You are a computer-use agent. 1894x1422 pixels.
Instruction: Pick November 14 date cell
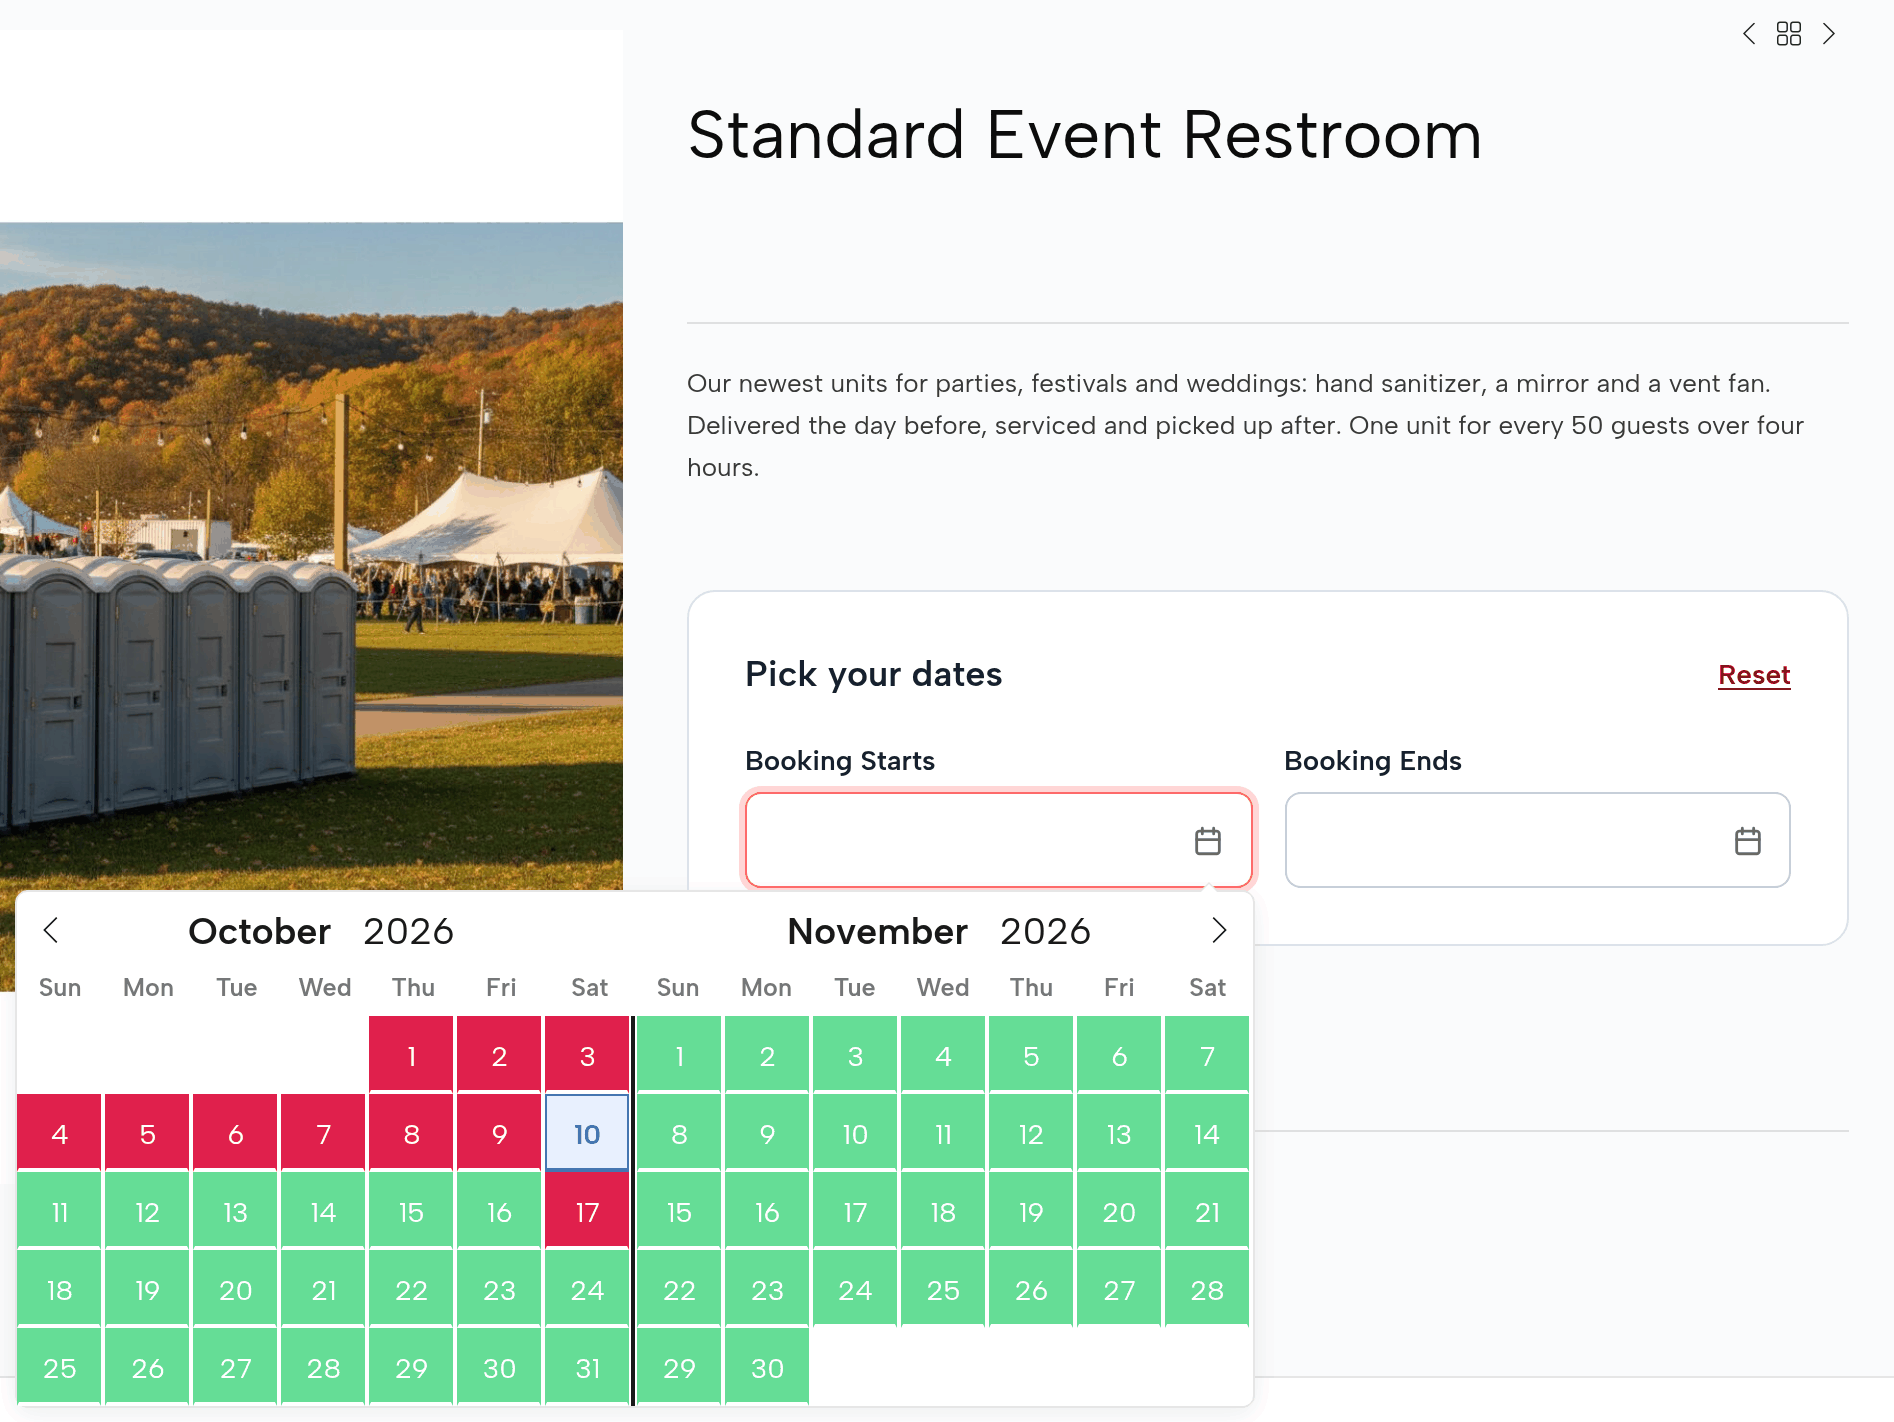[1207, 1133]
